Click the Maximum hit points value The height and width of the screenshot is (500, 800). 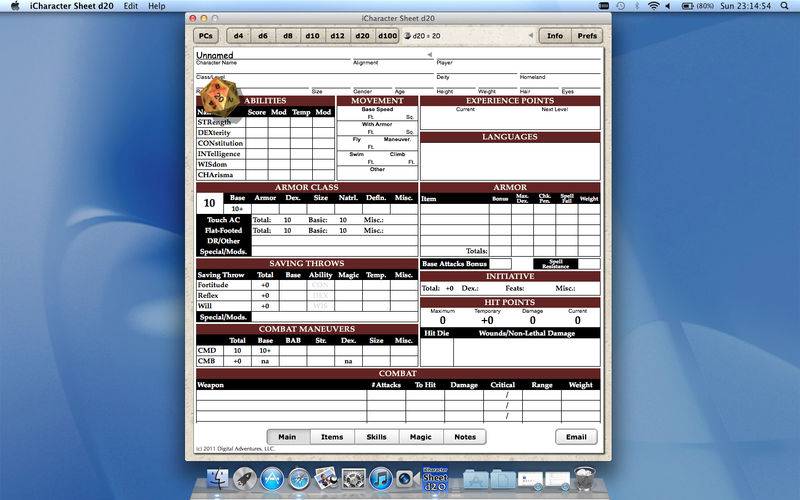(442, 320)
